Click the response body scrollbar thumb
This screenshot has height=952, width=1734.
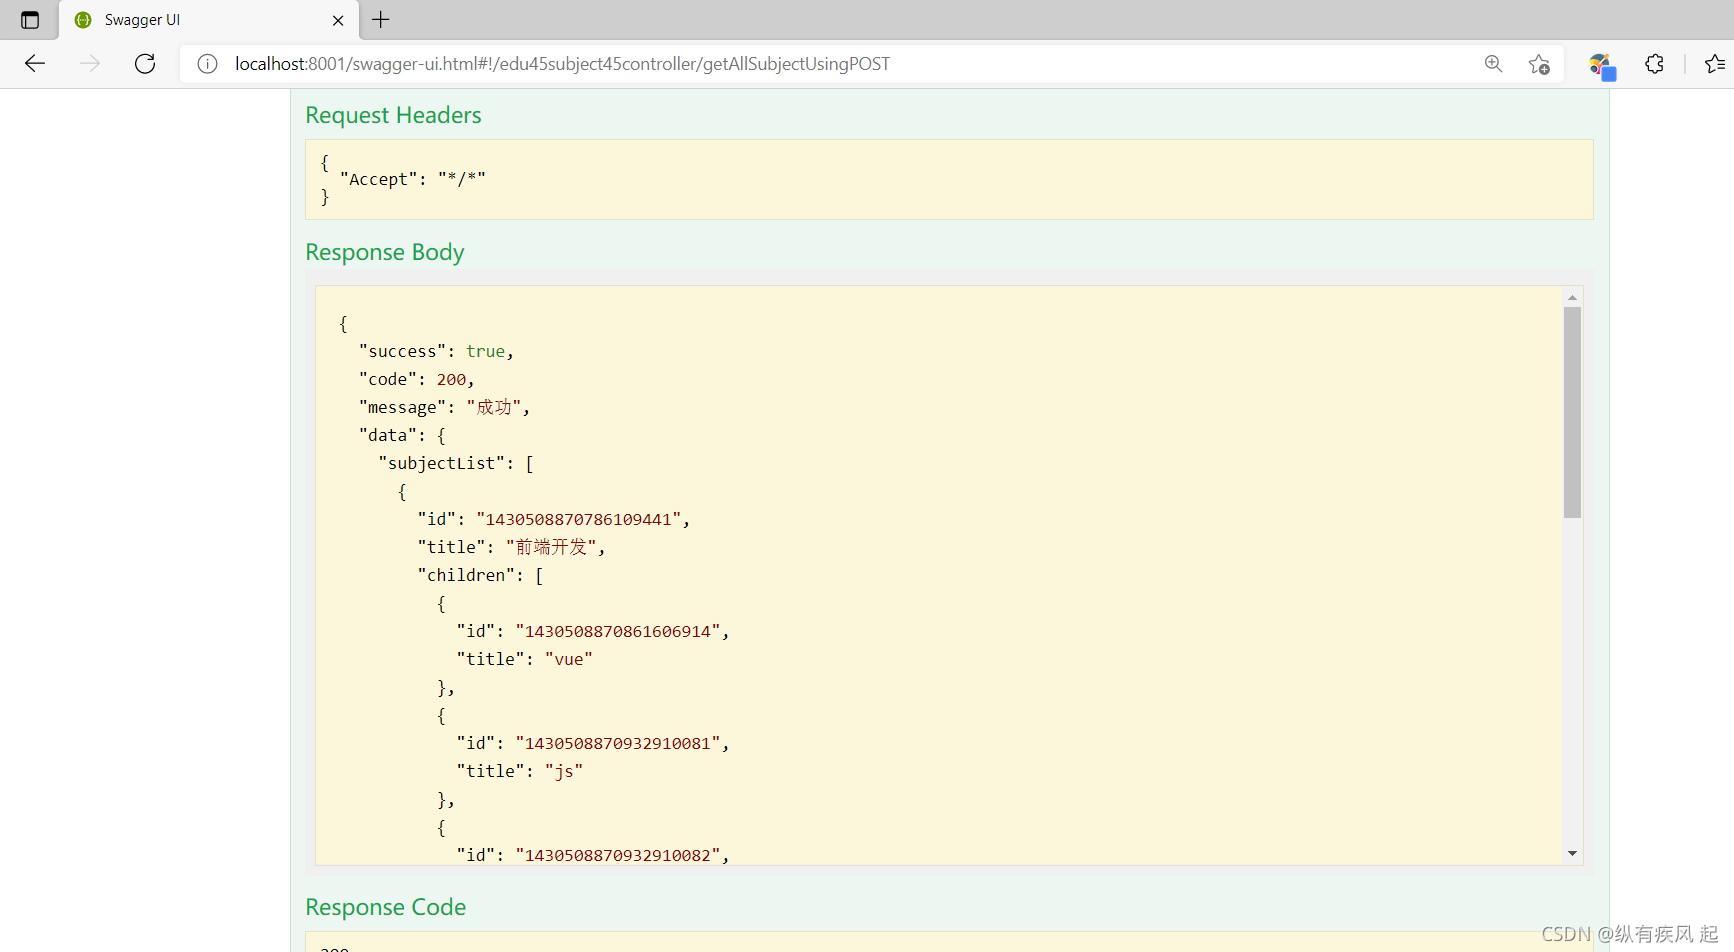coord(1572,412)
